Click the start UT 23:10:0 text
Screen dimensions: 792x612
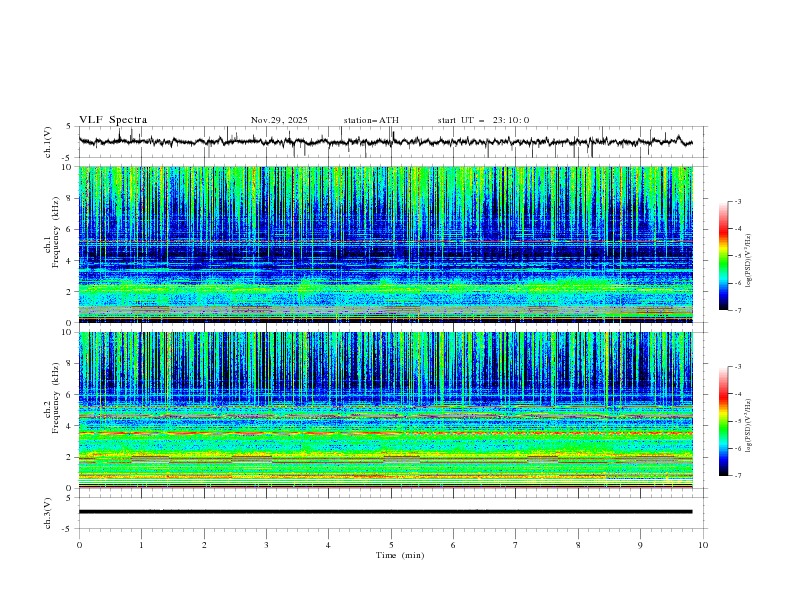pos(483,120)
